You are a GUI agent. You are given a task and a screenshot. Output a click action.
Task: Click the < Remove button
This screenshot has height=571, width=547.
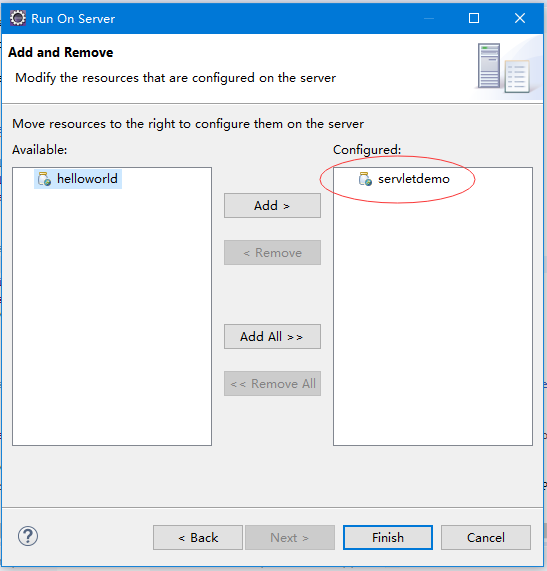[272, 252]
